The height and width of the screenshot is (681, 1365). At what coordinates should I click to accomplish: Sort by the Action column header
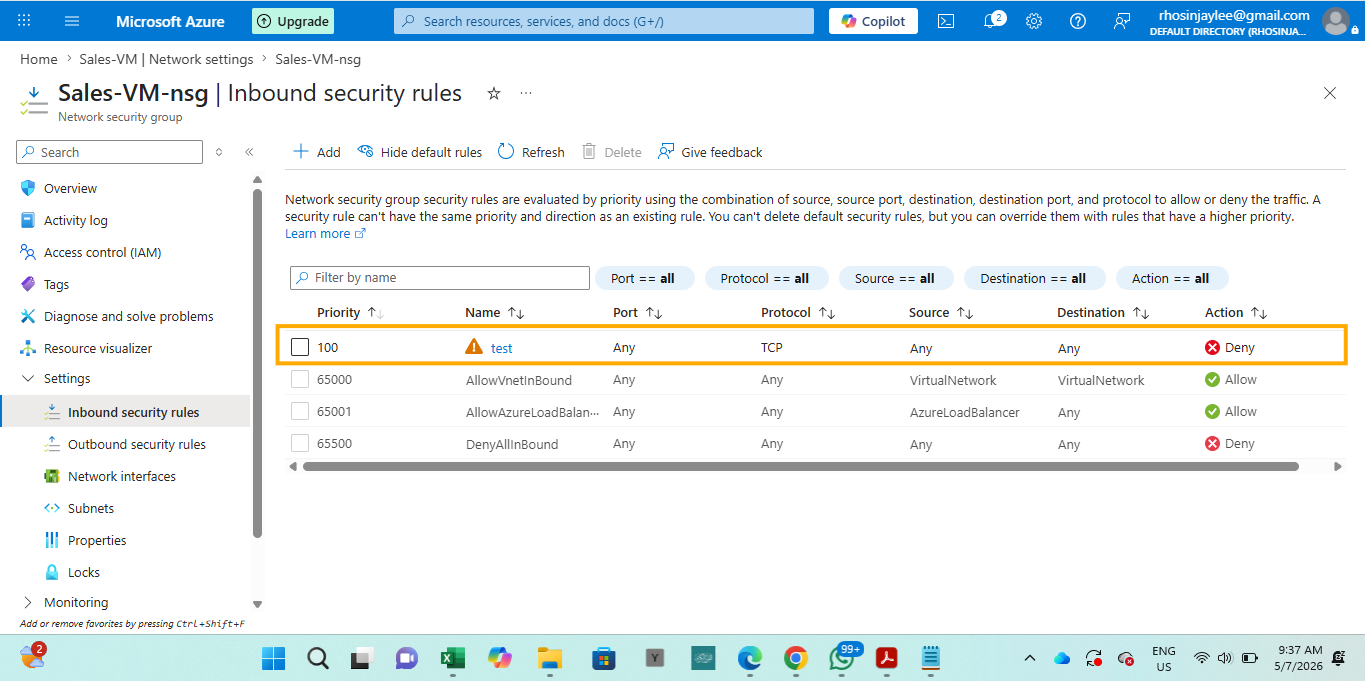(1236, 312)
